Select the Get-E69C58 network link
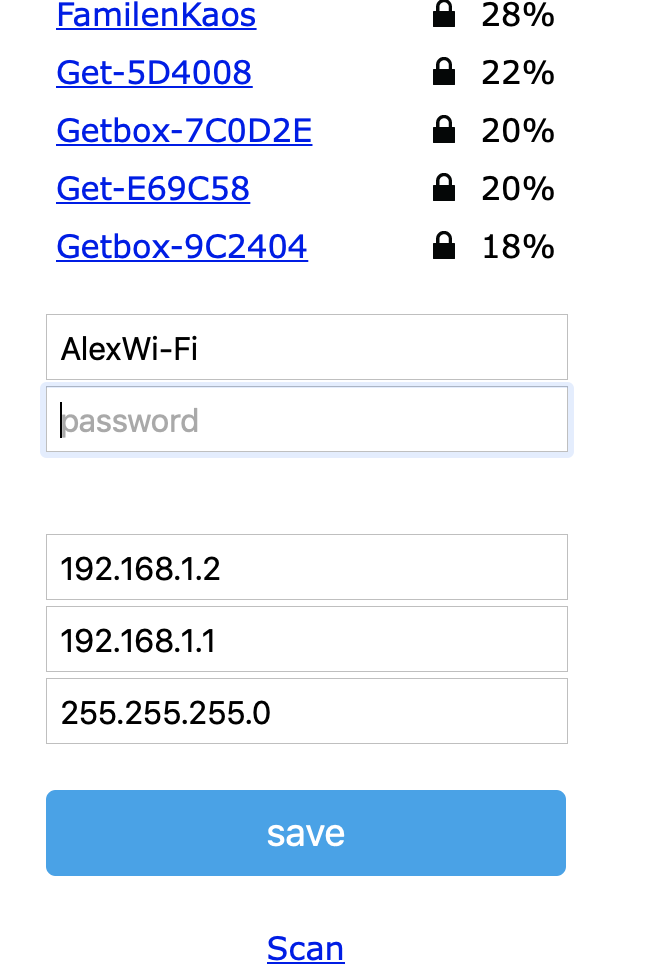The image size is (660, 970). tap(153, 189)
